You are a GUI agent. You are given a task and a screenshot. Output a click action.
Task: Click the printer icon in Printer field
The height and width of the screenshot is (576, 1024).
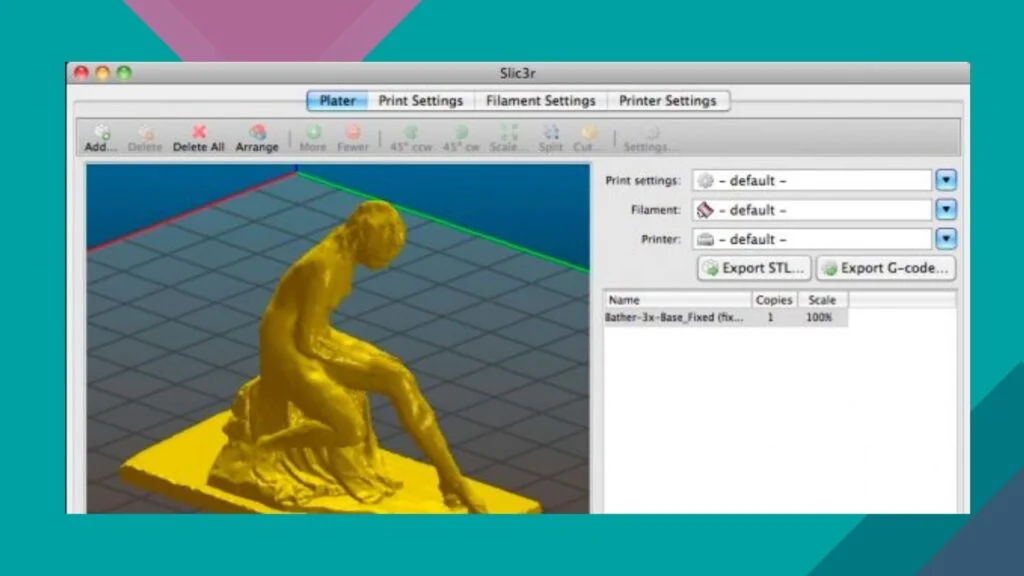tap(705, 239)
